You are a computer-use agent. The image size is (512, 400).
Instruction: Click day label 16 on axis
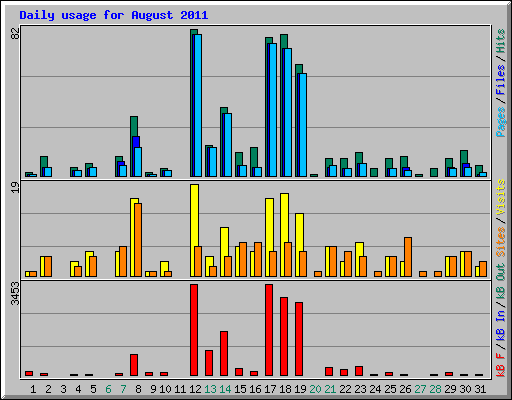pos(255,389)
